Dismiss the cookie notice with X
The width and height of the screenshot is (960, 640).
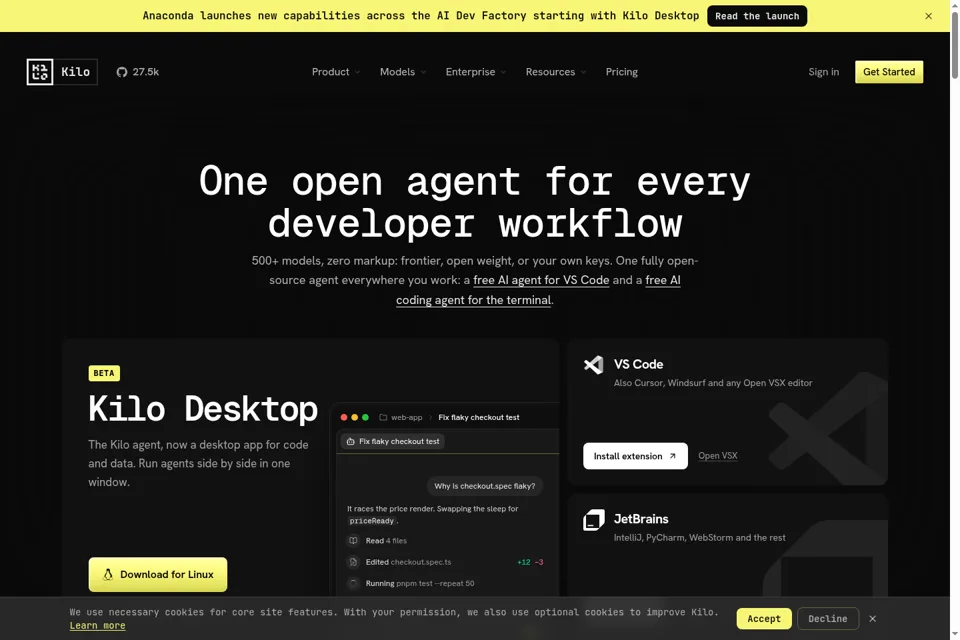[872, 619]
